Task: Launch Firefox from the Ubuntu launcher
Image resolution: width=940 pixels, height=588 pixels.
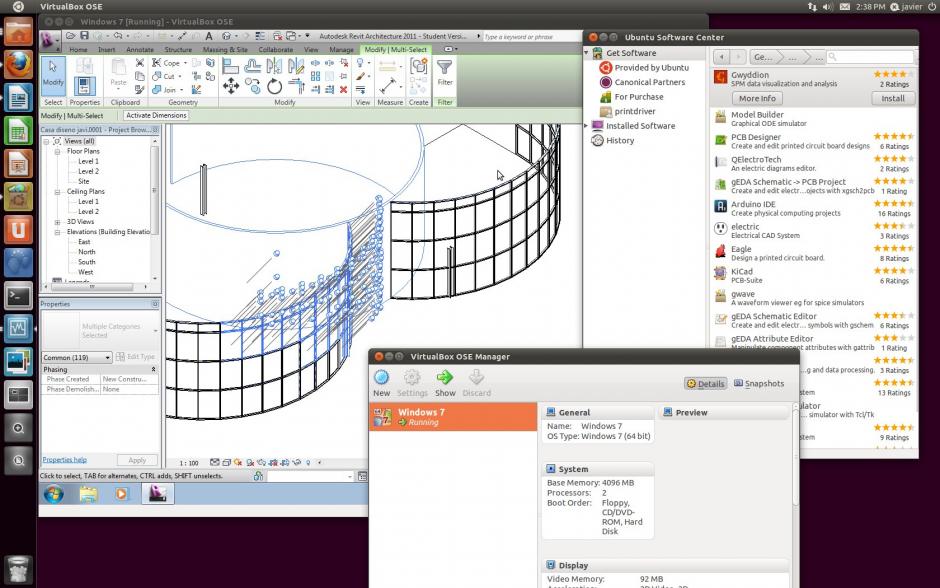Action: [x=19, y=64]
